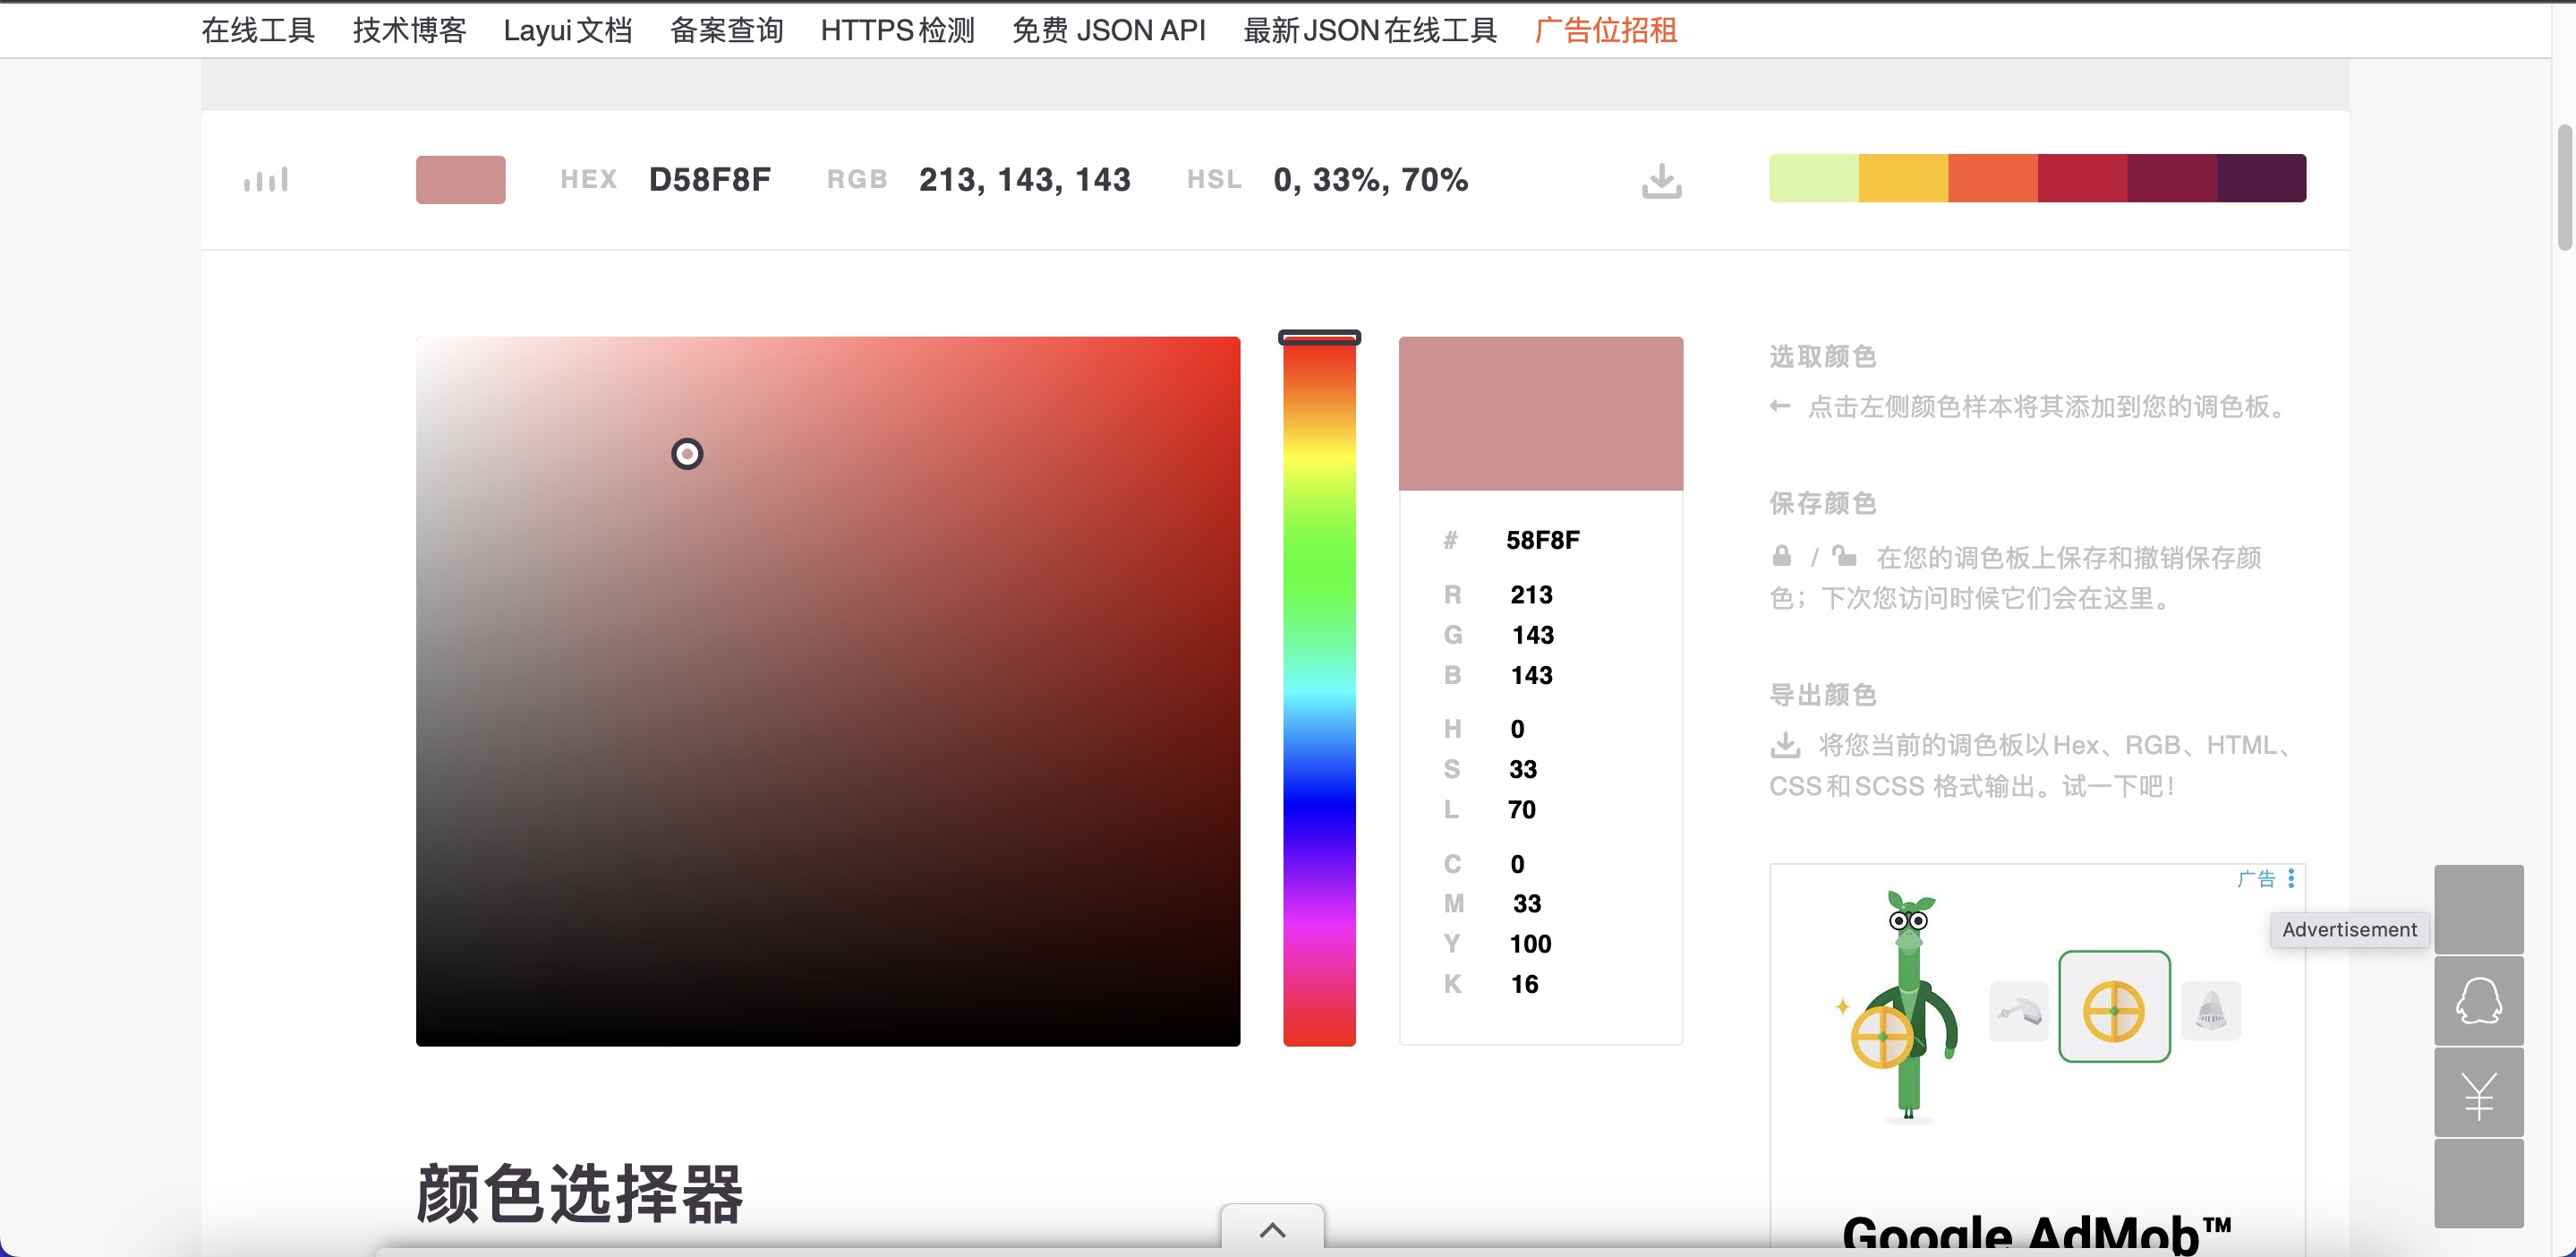Image resolution: width=2576 pixels, height=1257 pixels.
Task: Click the unlock icon under 保存颜色
Action: [x=1844, y=556]
